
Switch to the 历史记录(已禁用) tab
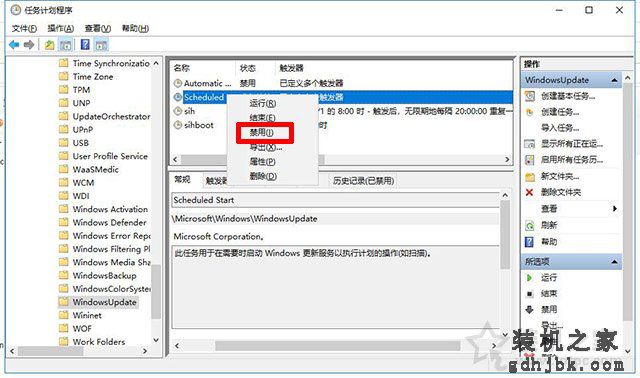coord(363,181)
